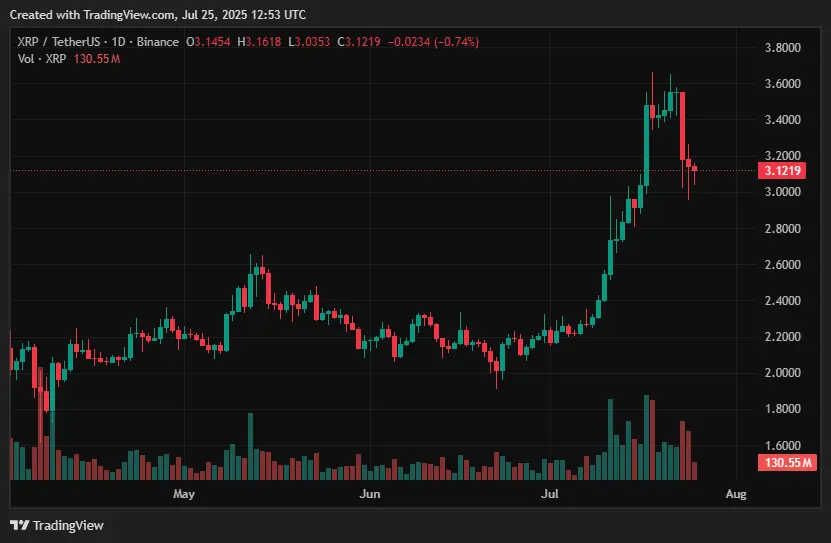831x543 pixels.
Task: Click the May label on time axis
Action: coord(184,494)
